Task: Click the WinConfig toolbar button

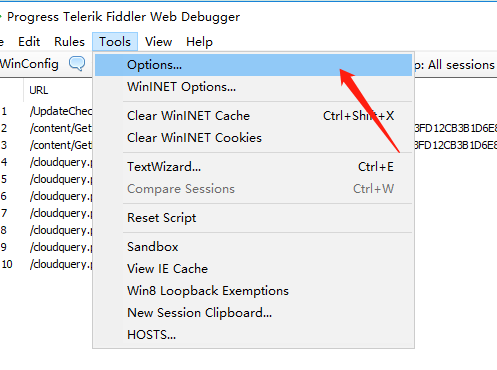Action: pyautogui.click(x=29, y=64)
